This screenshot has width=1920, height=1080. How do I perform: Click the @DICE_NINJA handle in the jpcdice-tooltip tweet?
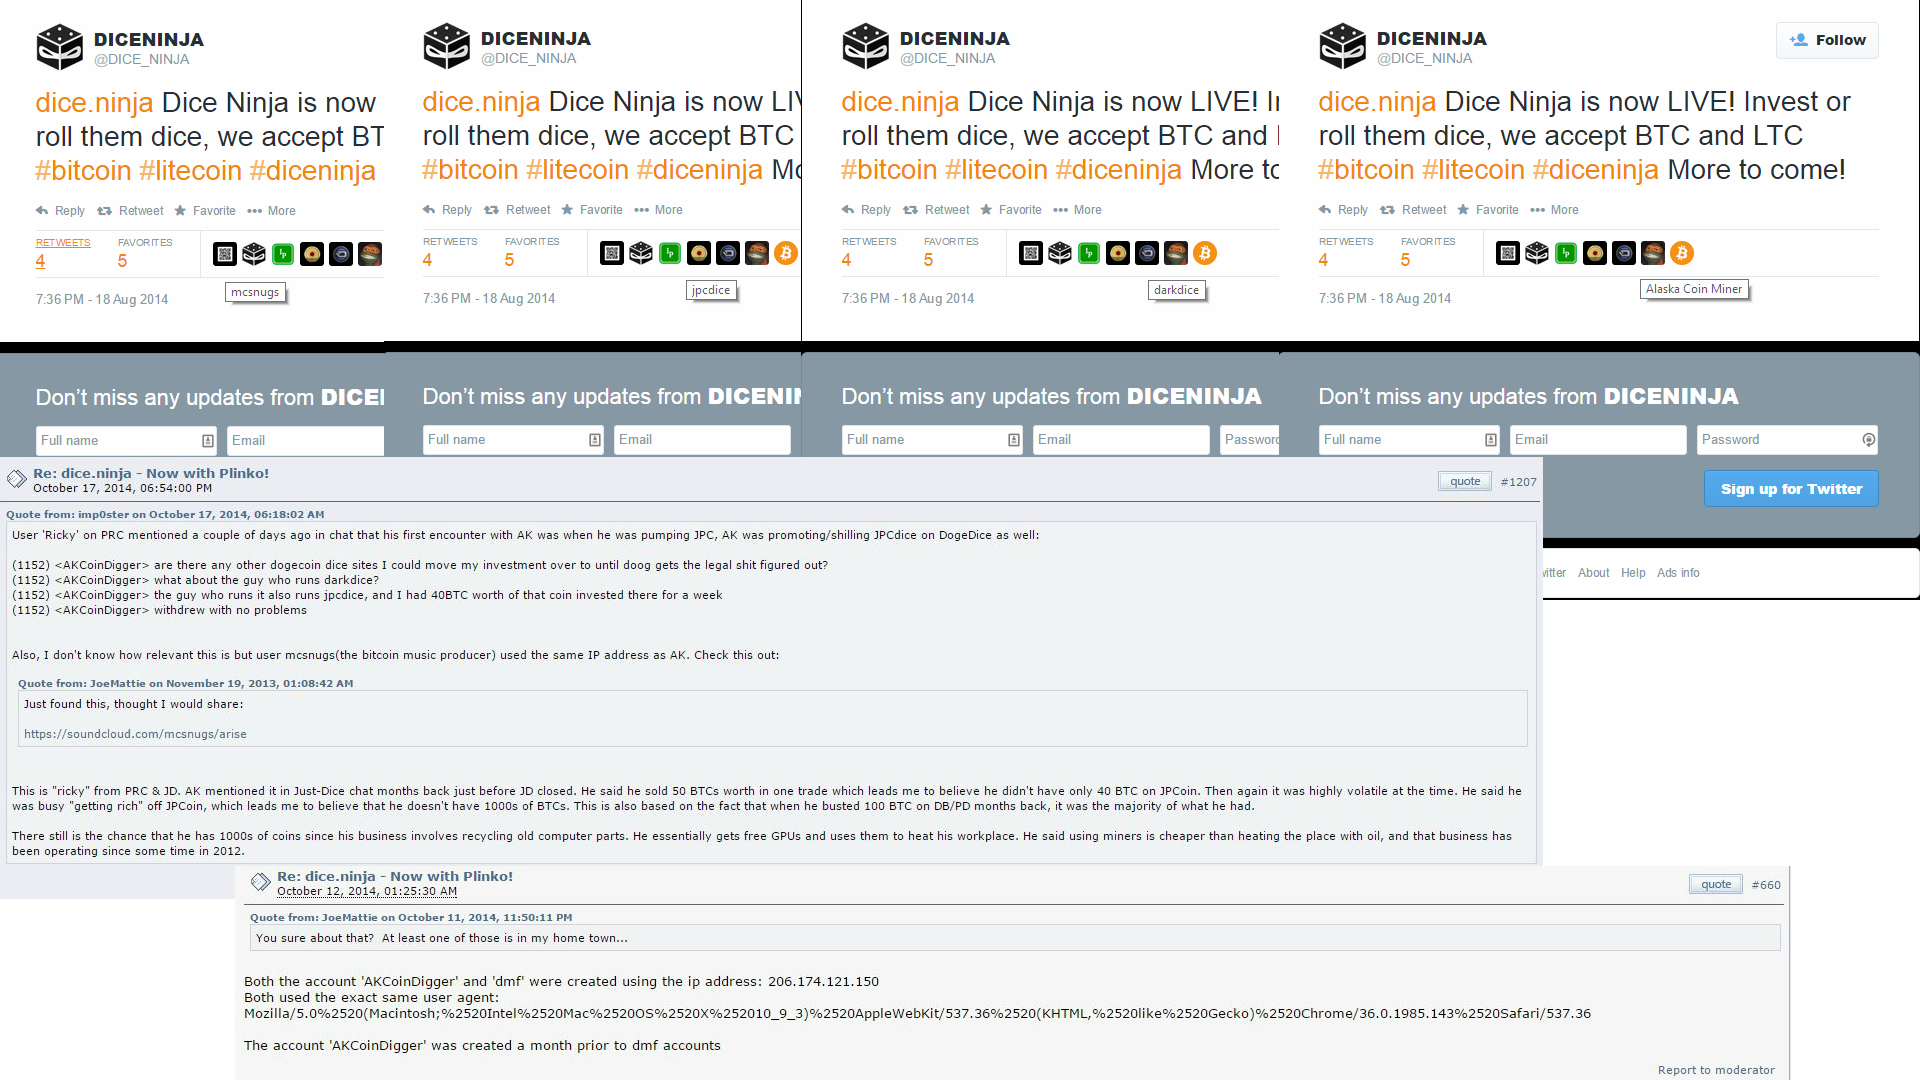528,59
